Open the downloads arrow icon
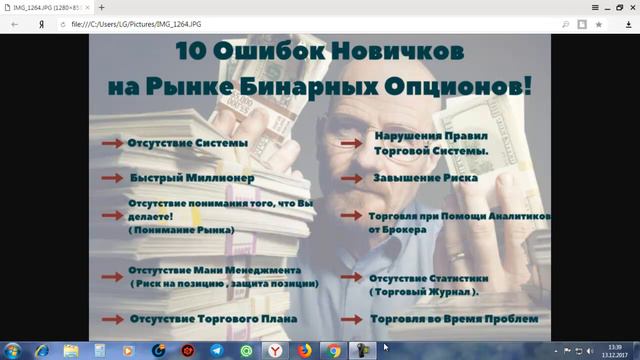The image size is (640, 360). tap(629, 24)
